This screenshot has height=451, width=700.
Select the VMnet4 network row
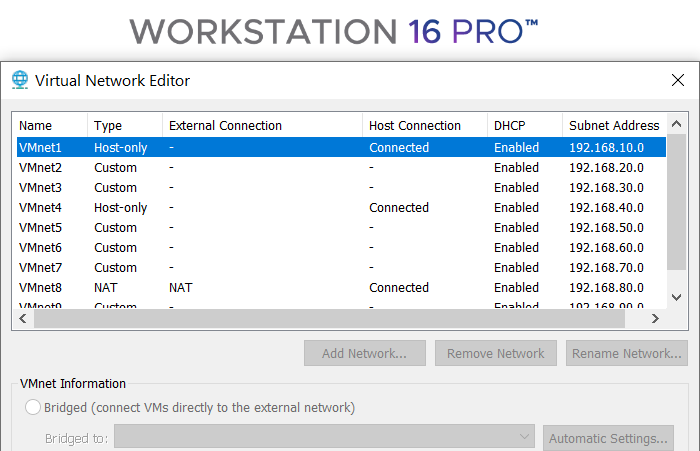(x=341, y=208)
